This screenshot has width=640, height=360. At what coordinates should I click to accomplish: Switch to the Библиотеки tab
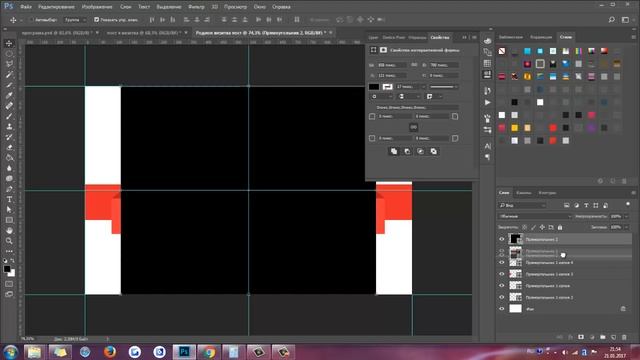511,37
